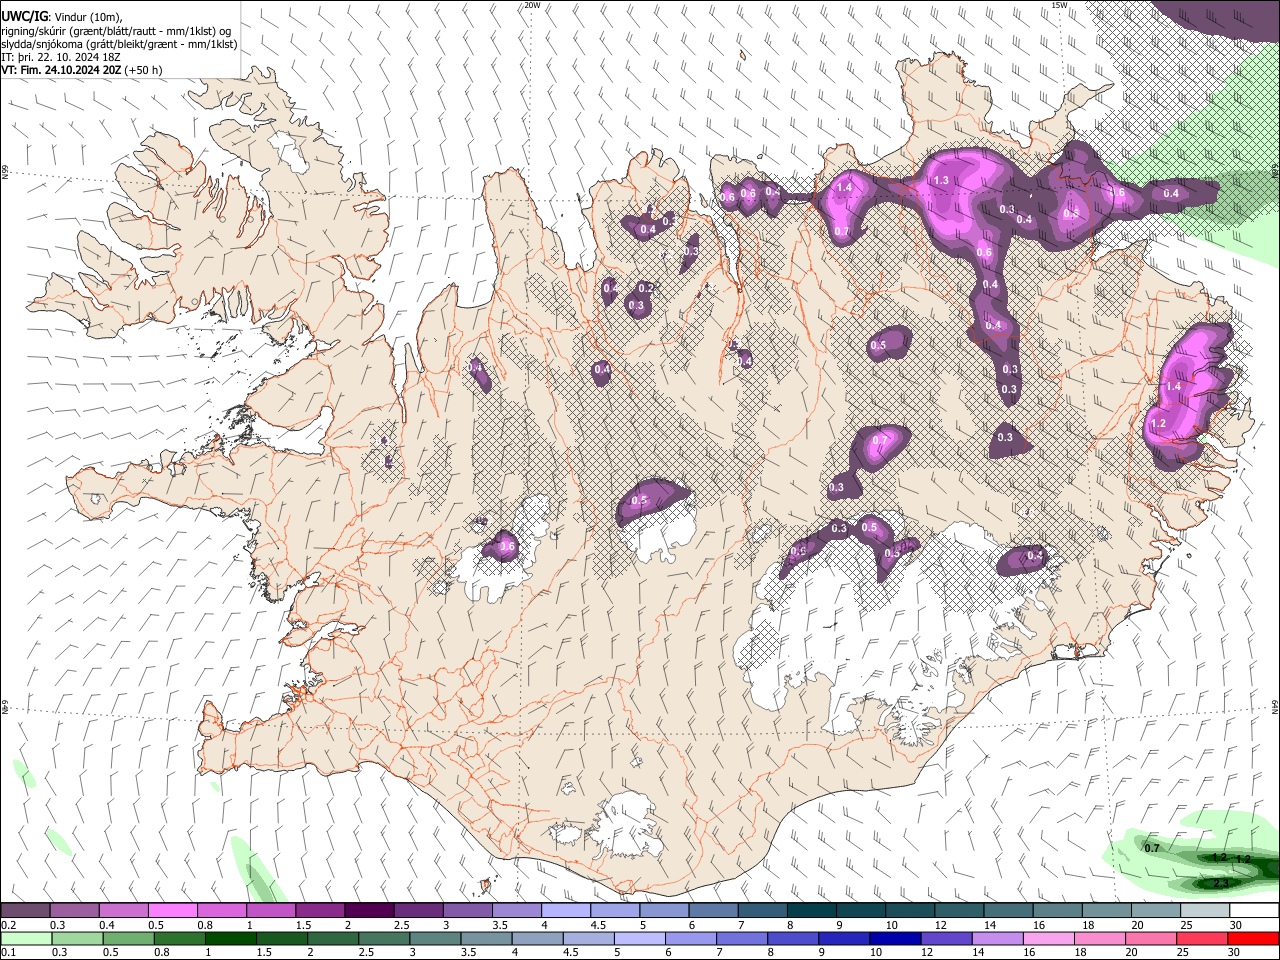
Task: Click the light pink swatch labeled 16 in rain legend
Action: coord(1050,938)
